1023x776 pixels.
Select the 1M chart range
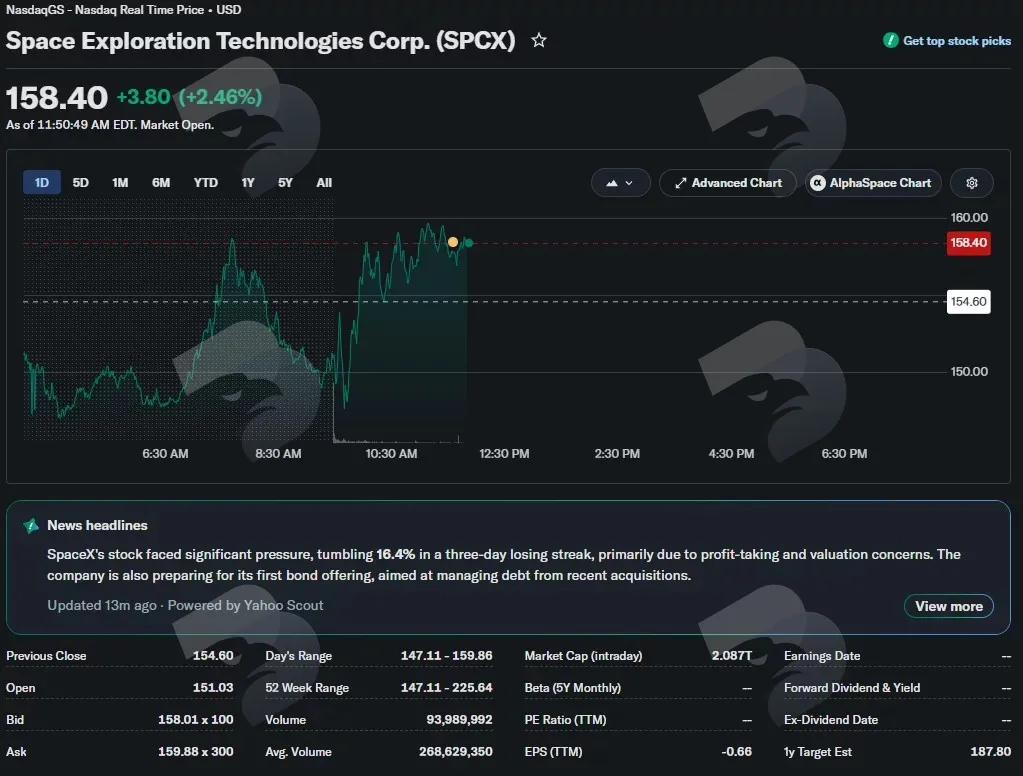[120, 183]
